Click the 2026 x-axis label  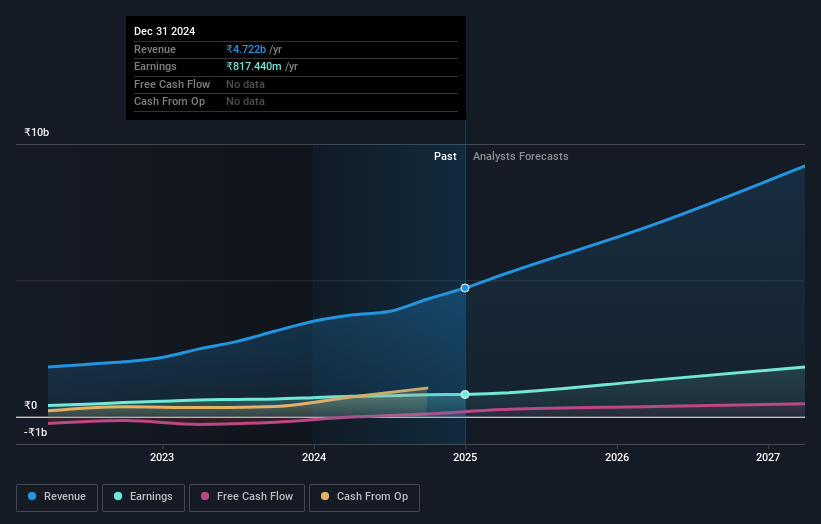click(617, 457)
